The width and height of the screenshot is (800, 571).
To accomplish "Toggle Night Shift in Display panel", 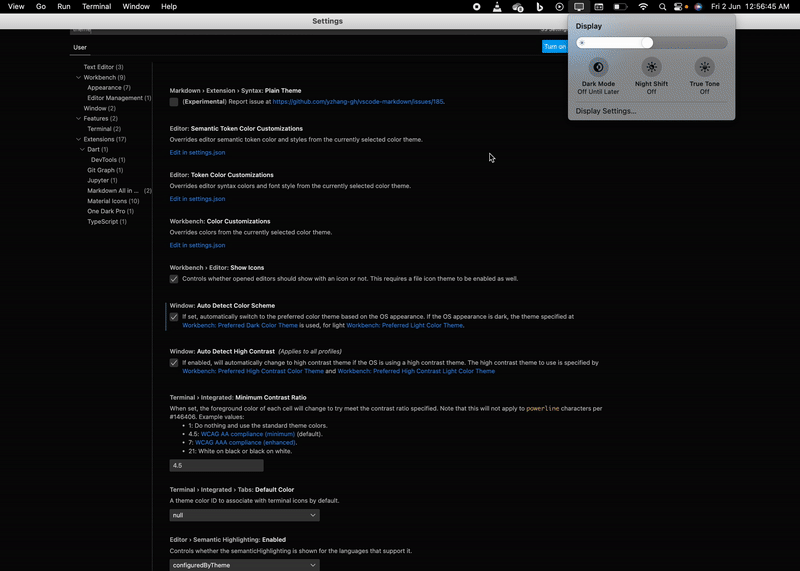I will tap(652, 67).
